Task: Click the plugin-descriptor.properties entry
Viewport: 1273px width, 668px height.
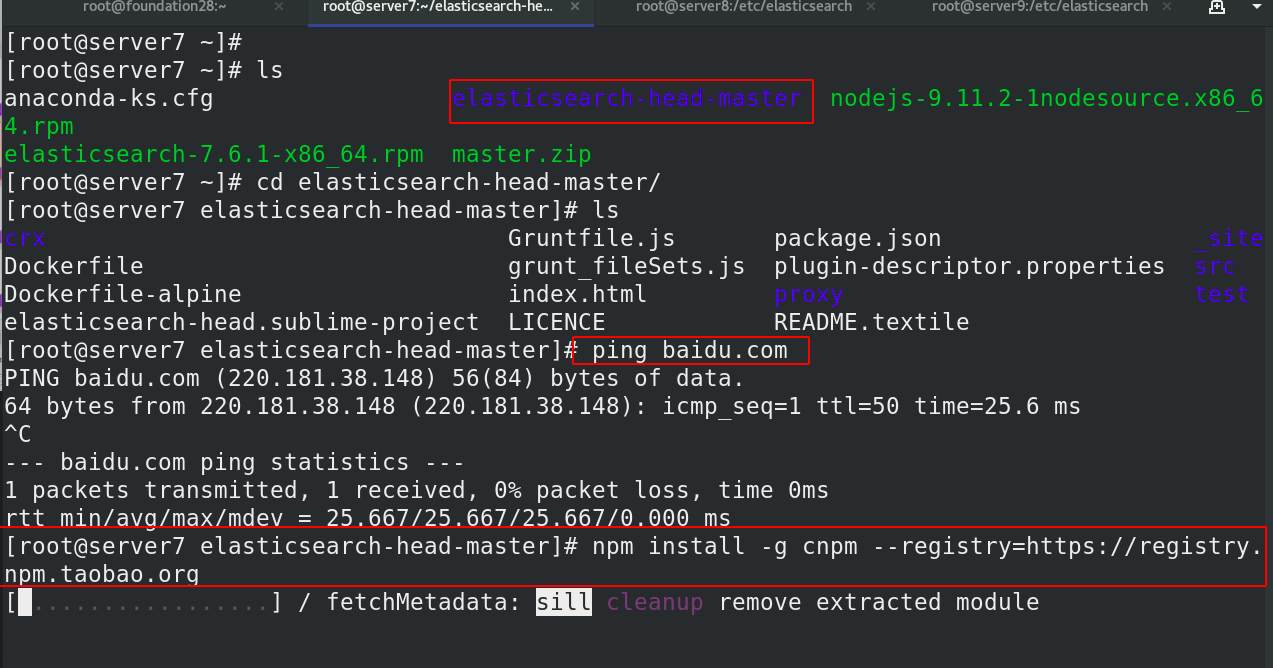Action: click(x=970, y=267)
